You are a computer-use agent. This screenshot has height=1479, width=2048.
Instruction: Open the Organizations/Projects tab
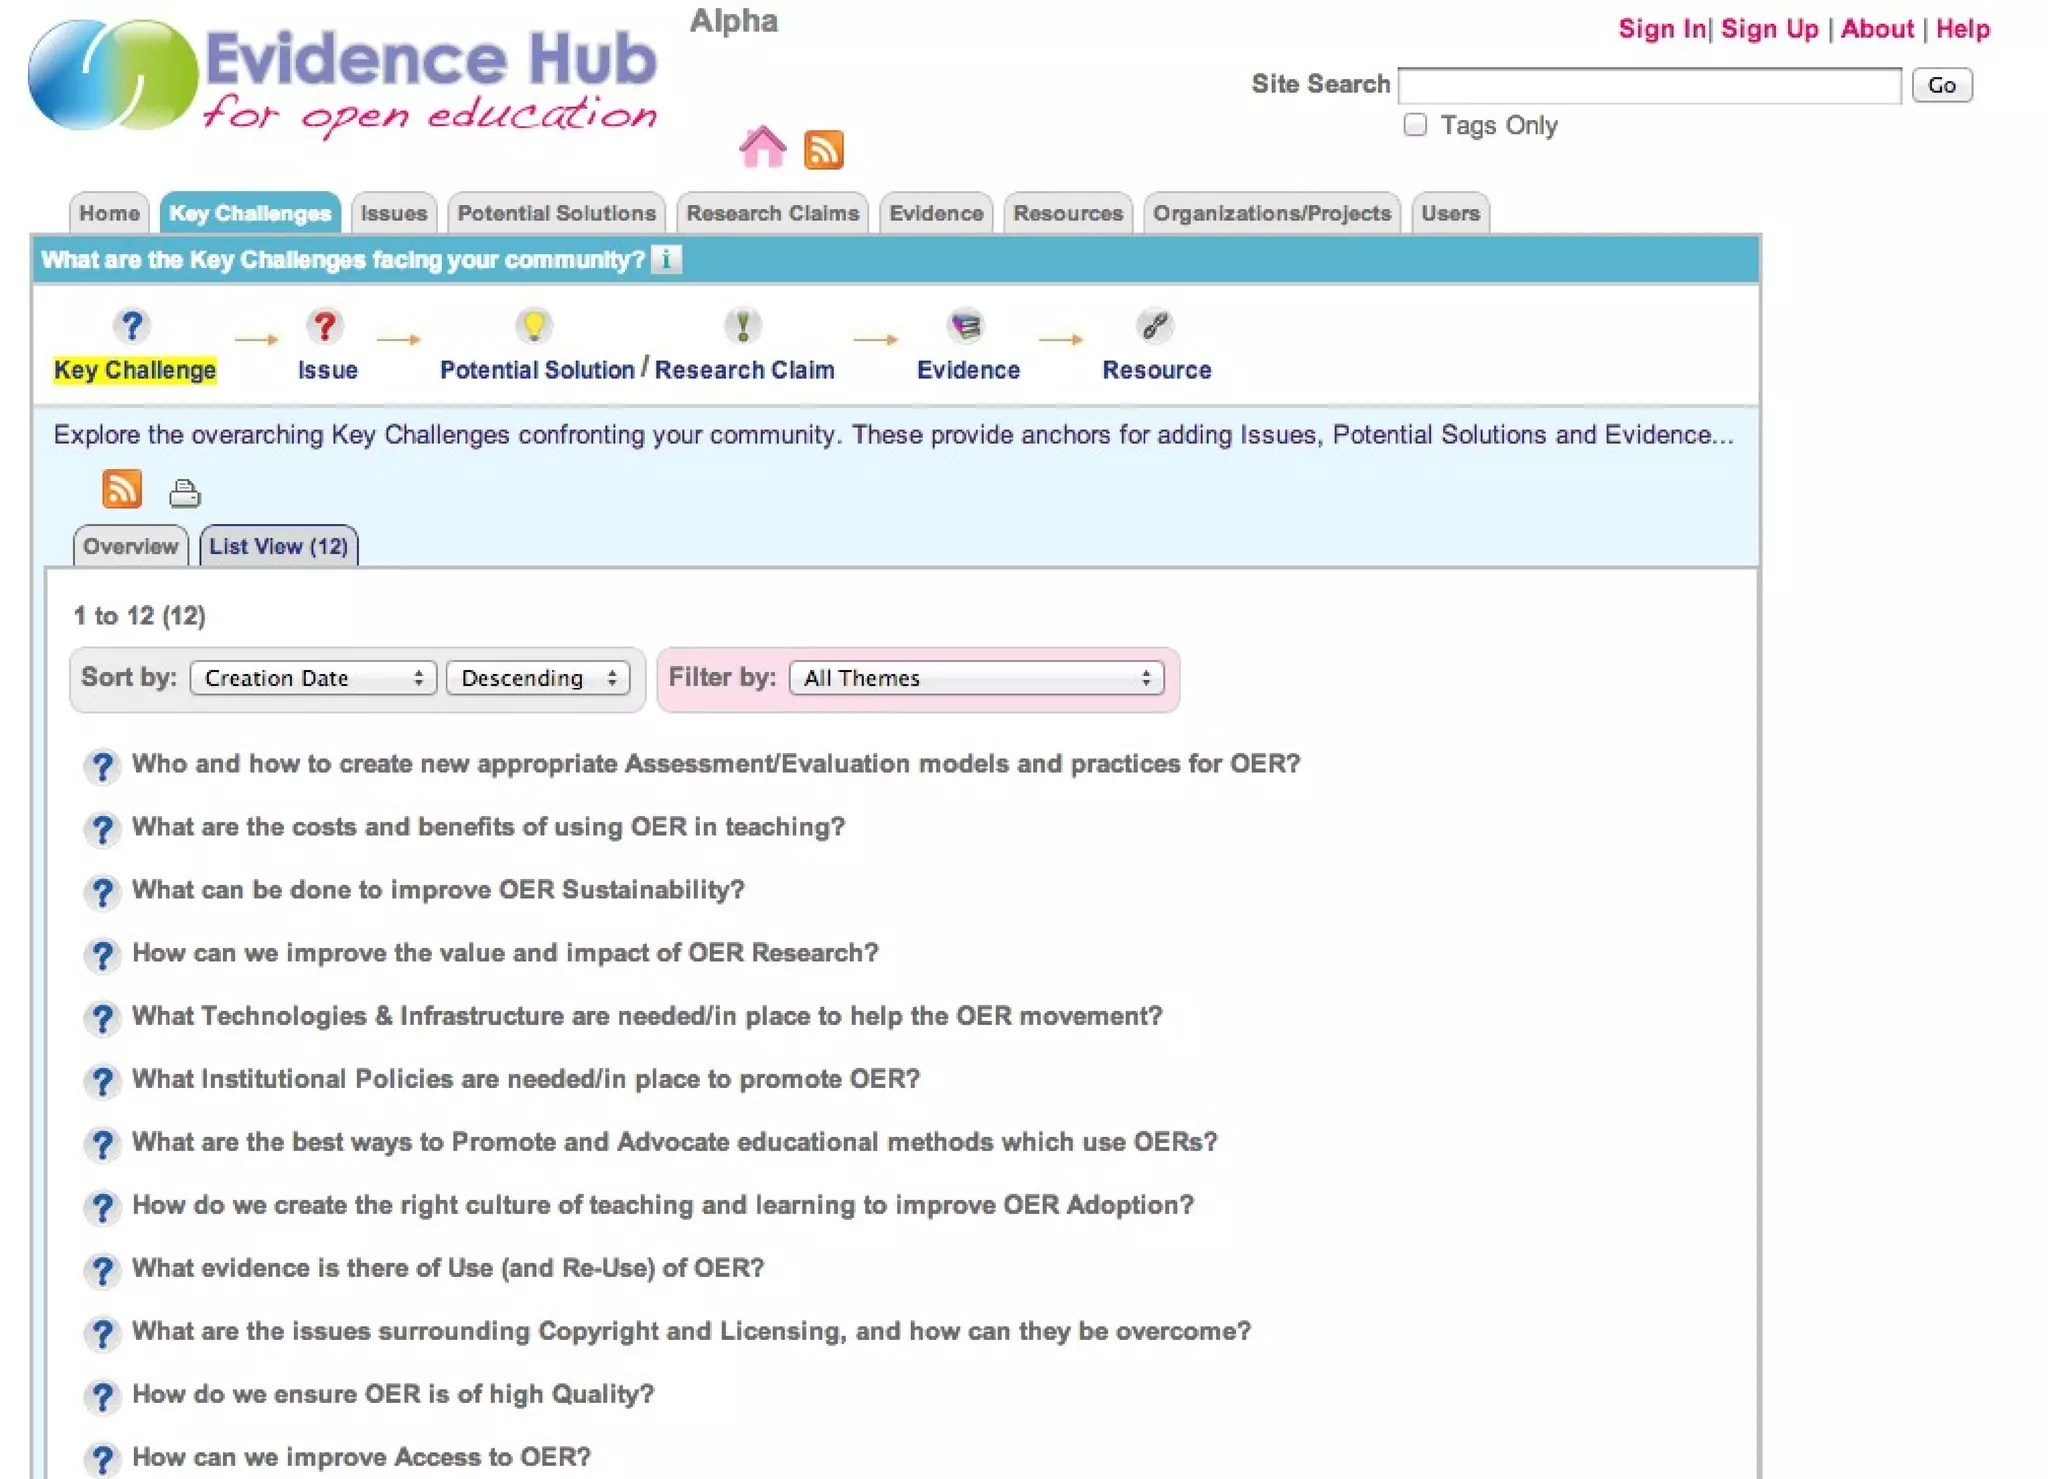[x=1271, y=213]
